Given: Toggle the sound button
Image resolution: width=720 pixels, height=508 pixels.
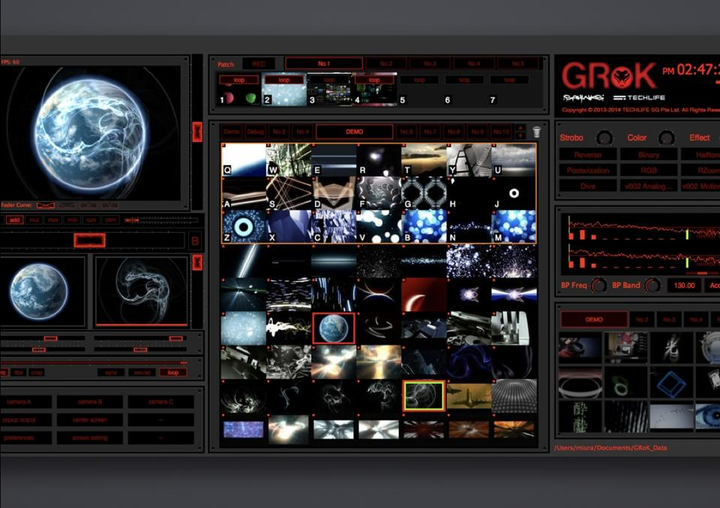Looking at the screenshot, I should (142, 373).
